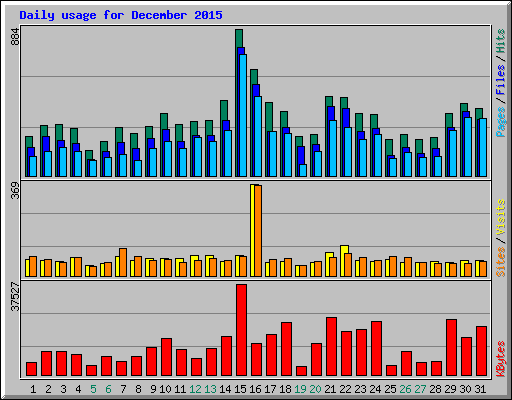
Task: Click the red KBytes bar for day 21
Action: point(332,347)
